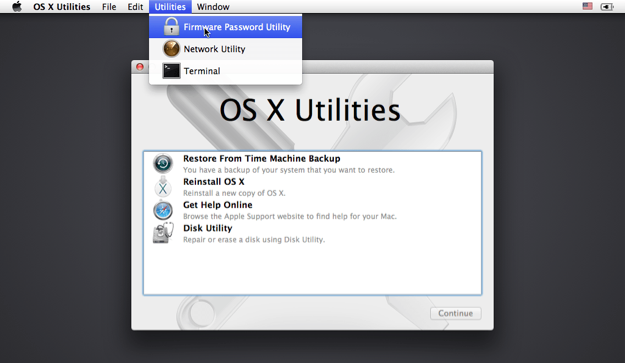Click the Continue button

coord(456,313)
